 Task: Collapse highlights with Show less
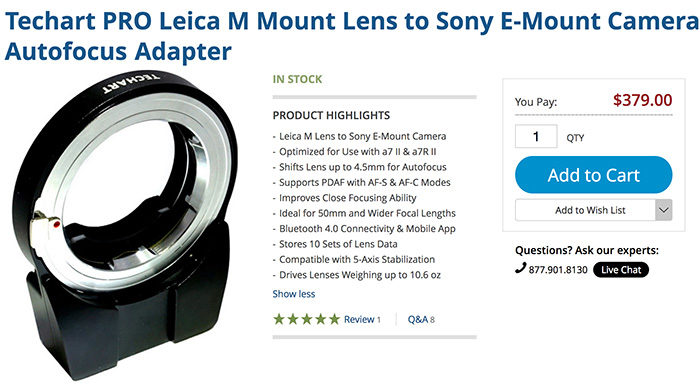click(x=294, y=294)
